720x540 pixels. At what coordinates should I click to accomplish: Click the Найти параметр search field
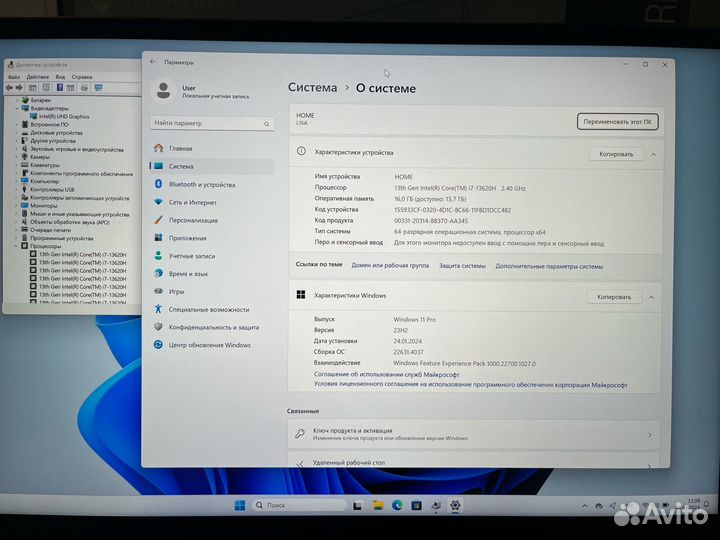[x=212, y=124]
